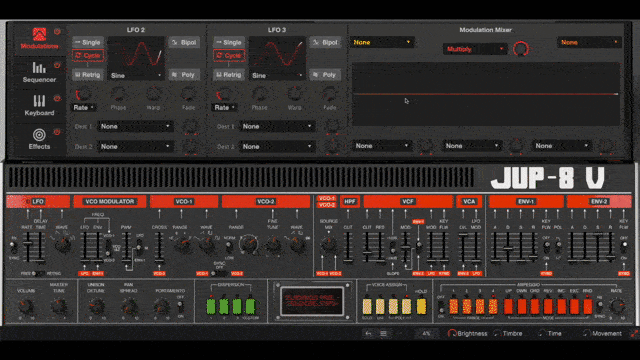Image resolution: width=640 pixels, height=360 pixels.
Task: Click the ENV-1 decay slider
Action: pos(508,248)
